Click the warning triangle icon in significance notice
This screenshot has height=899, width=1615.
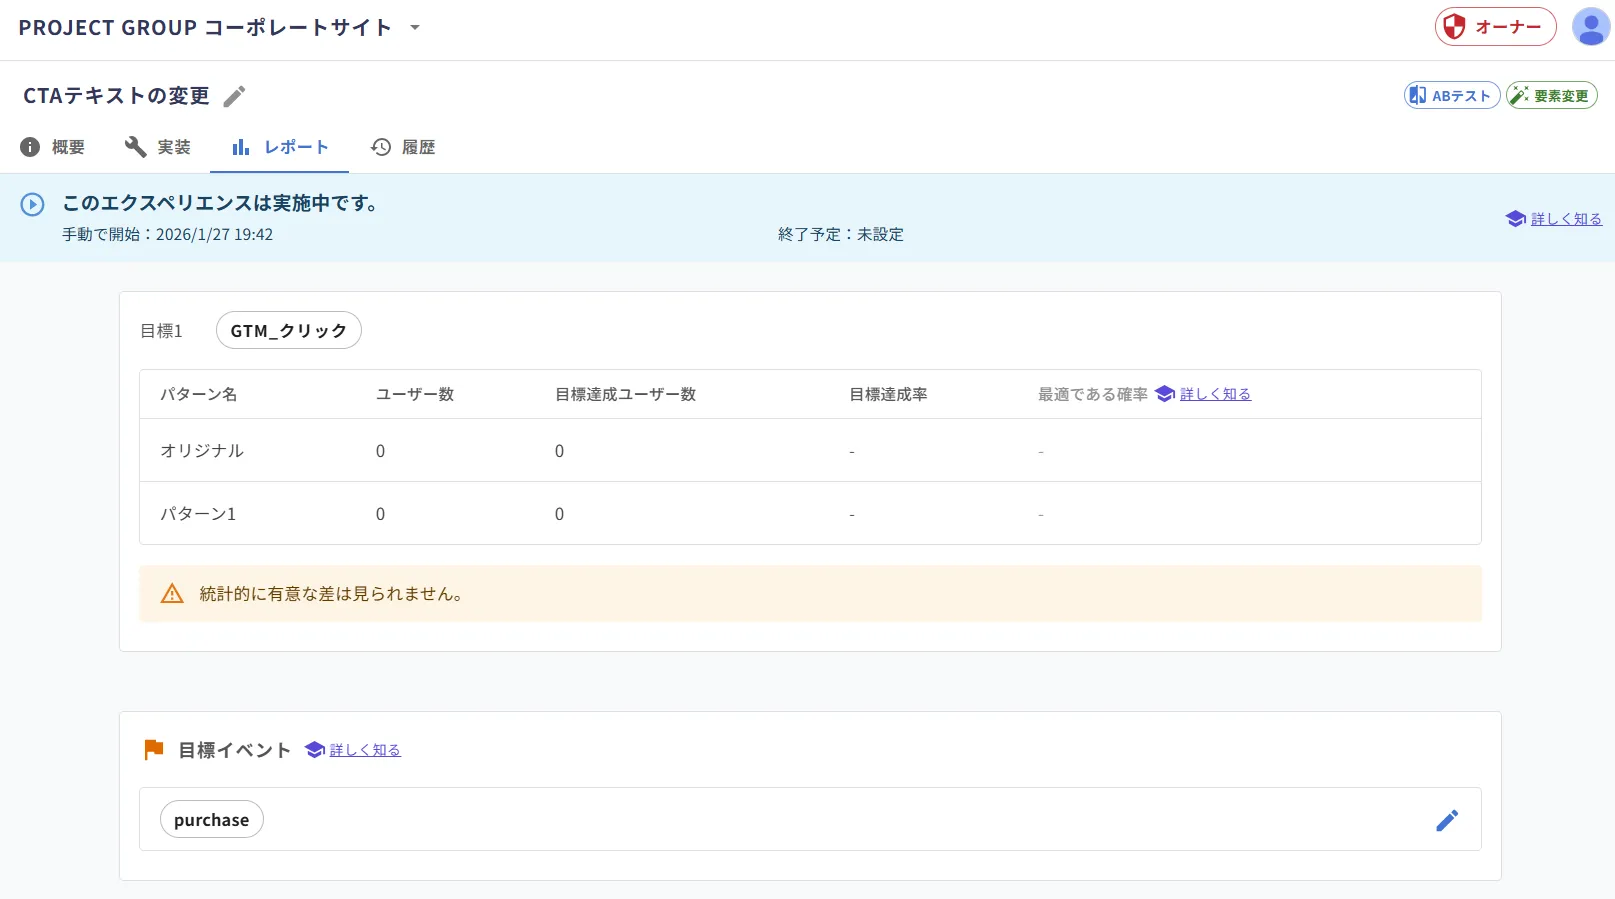tap(172, 594)
